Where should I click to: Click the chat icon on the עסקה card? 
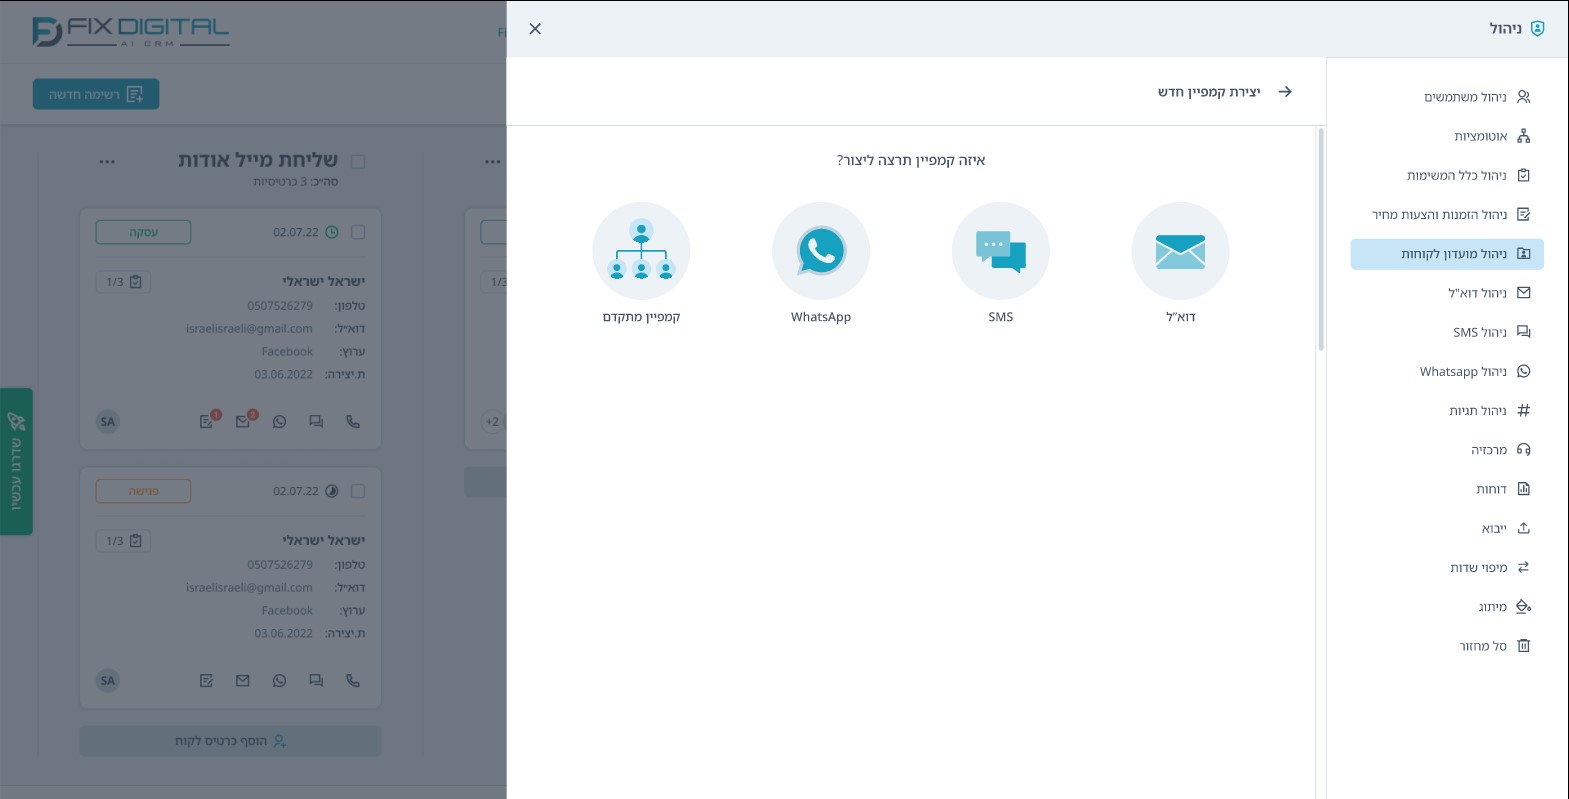click(316, 422)
